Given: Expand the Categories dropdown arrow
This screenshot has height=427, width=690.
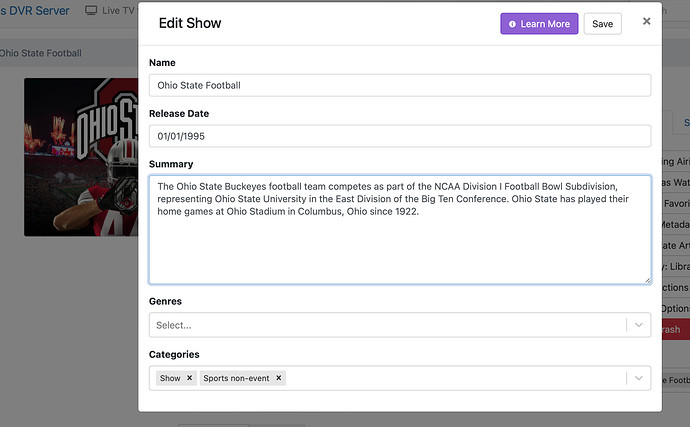Looking at the screenshot, I should [x=639, y=378].
